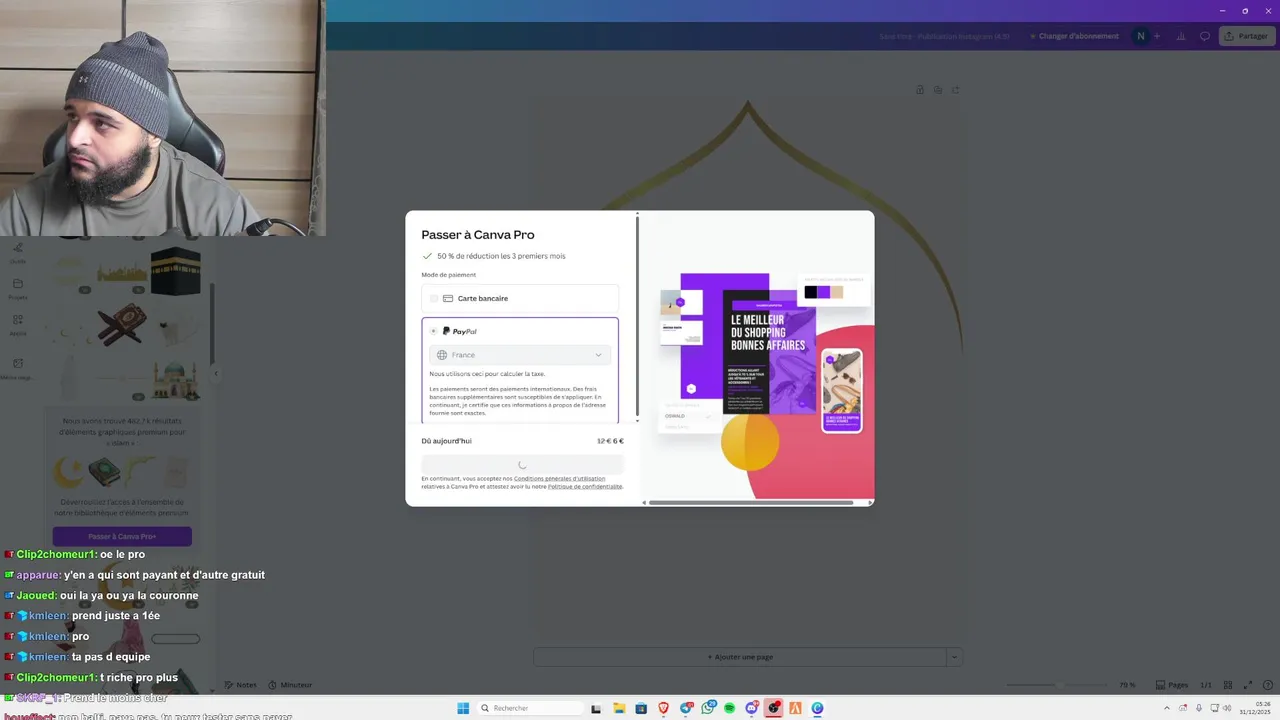
Task: Click the plus icon next to avatar
Action: (1157, 36)
